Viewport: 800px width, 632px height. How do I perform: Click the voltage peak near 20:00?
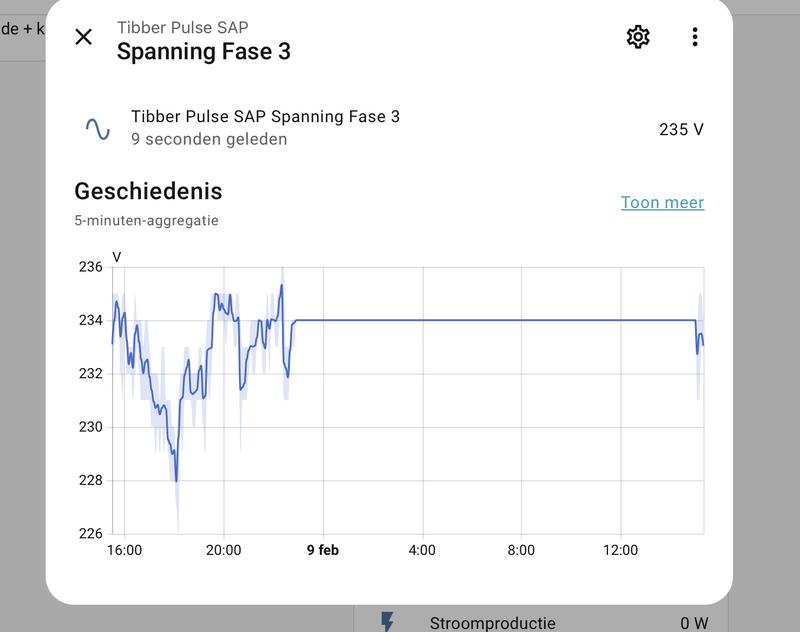[x=214, y=294]
